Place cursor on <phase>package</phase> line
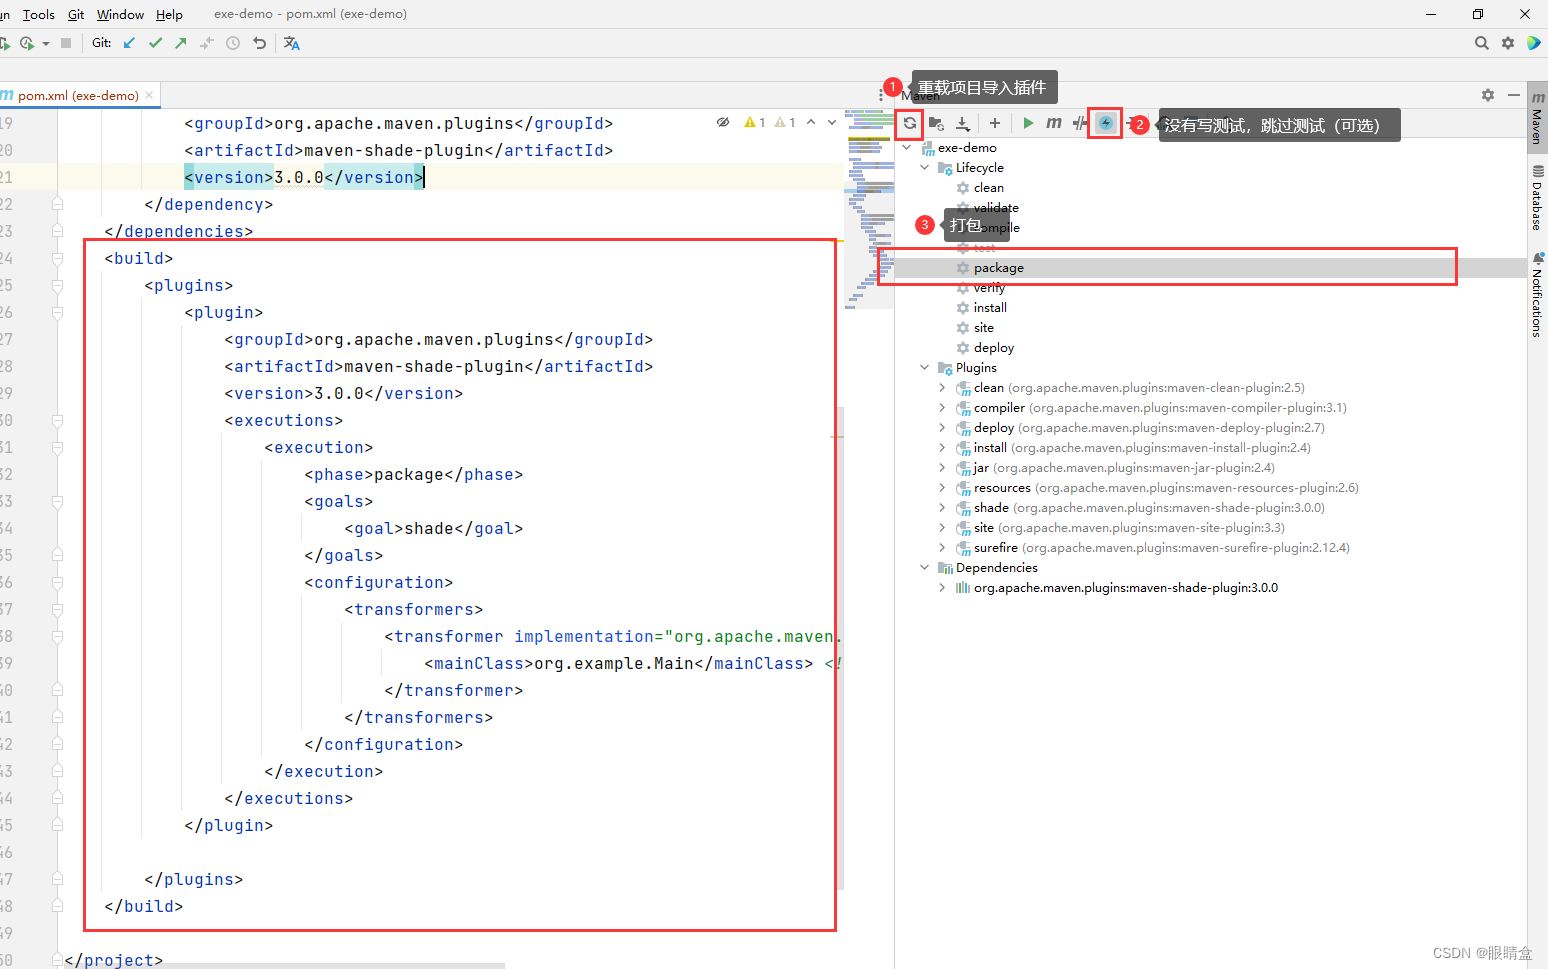The height and width of the screenshot is (969, 1548). (x=413, y=474)
